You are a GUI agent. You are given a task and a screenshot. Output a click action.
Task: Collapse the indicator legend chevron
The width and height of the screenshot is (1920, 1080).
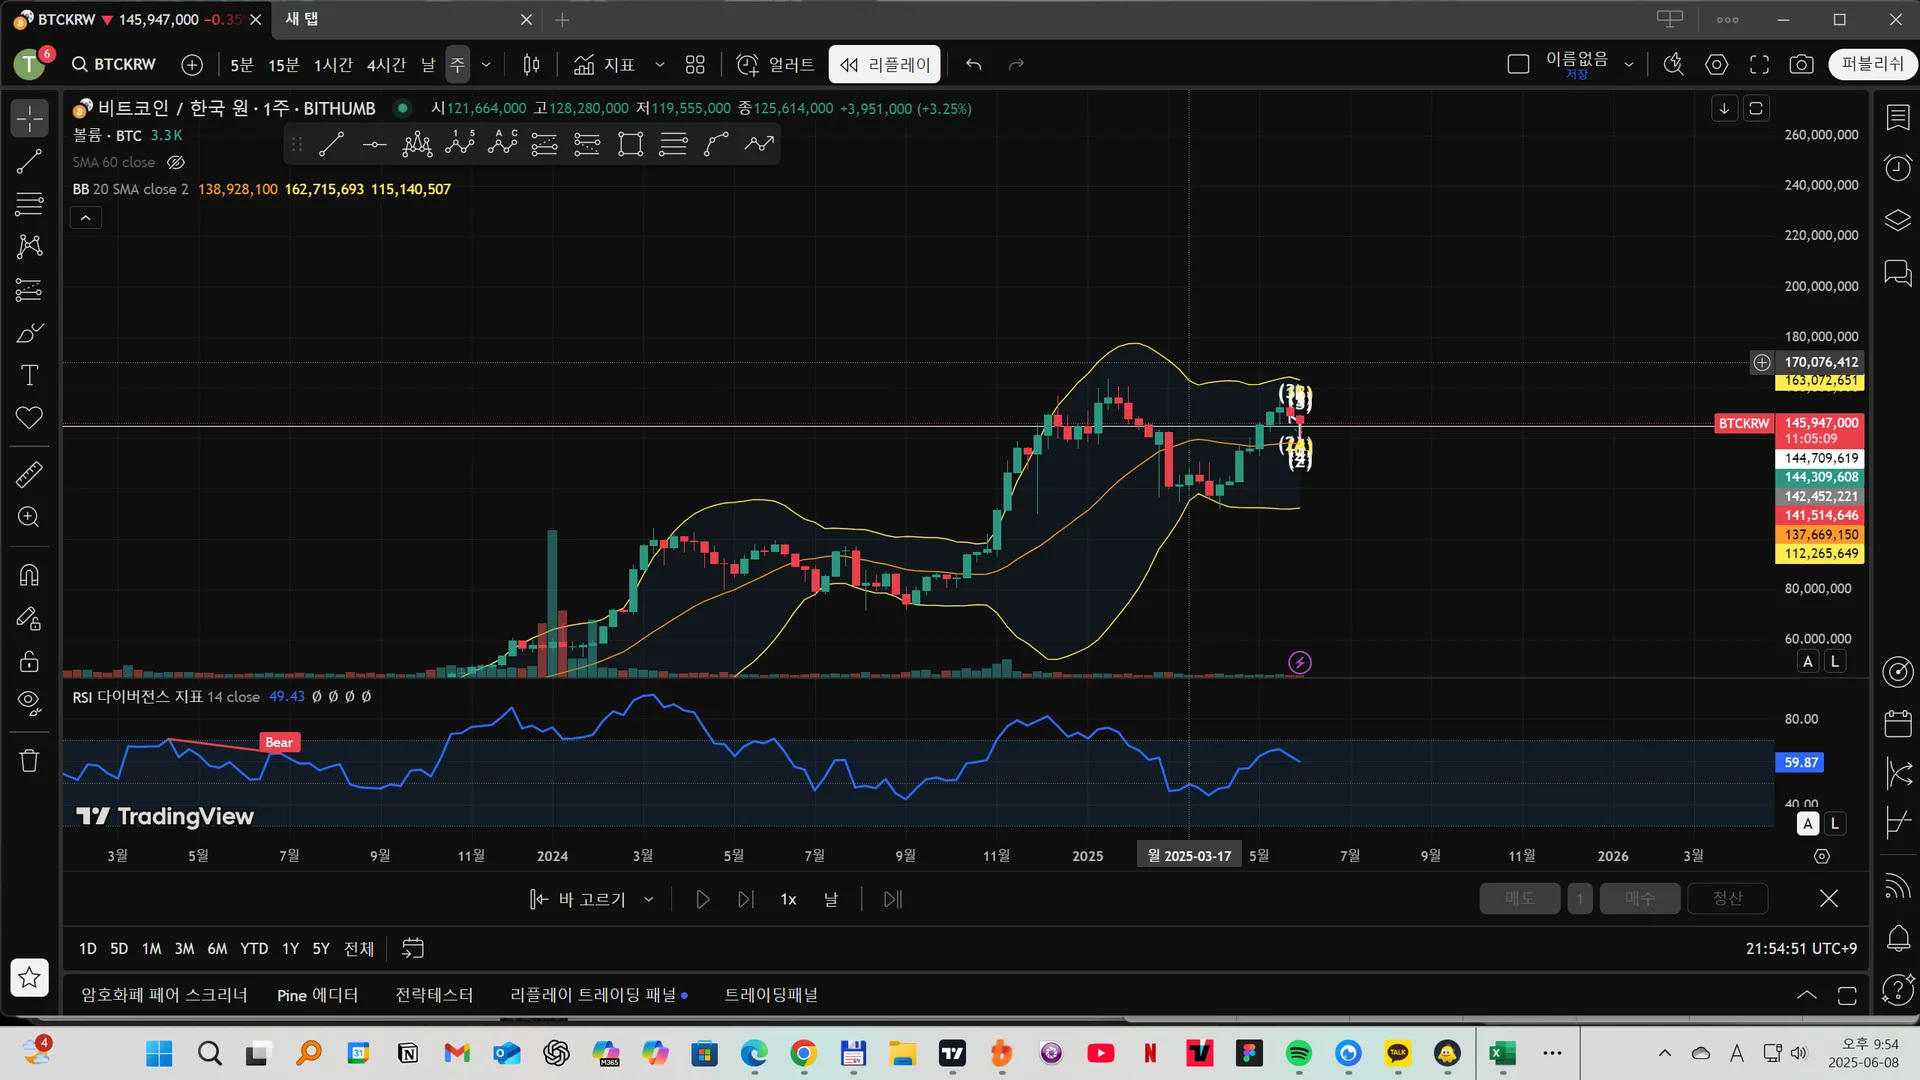click(86, 217)
